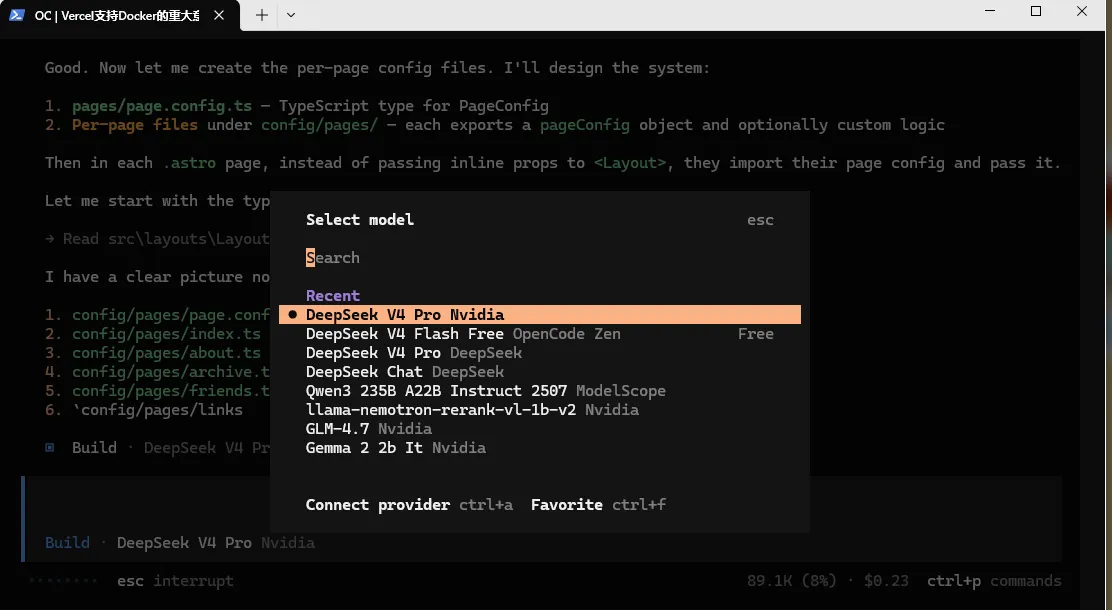
Task: Click config/pages/index.ts list item
Action: point(166,333)
